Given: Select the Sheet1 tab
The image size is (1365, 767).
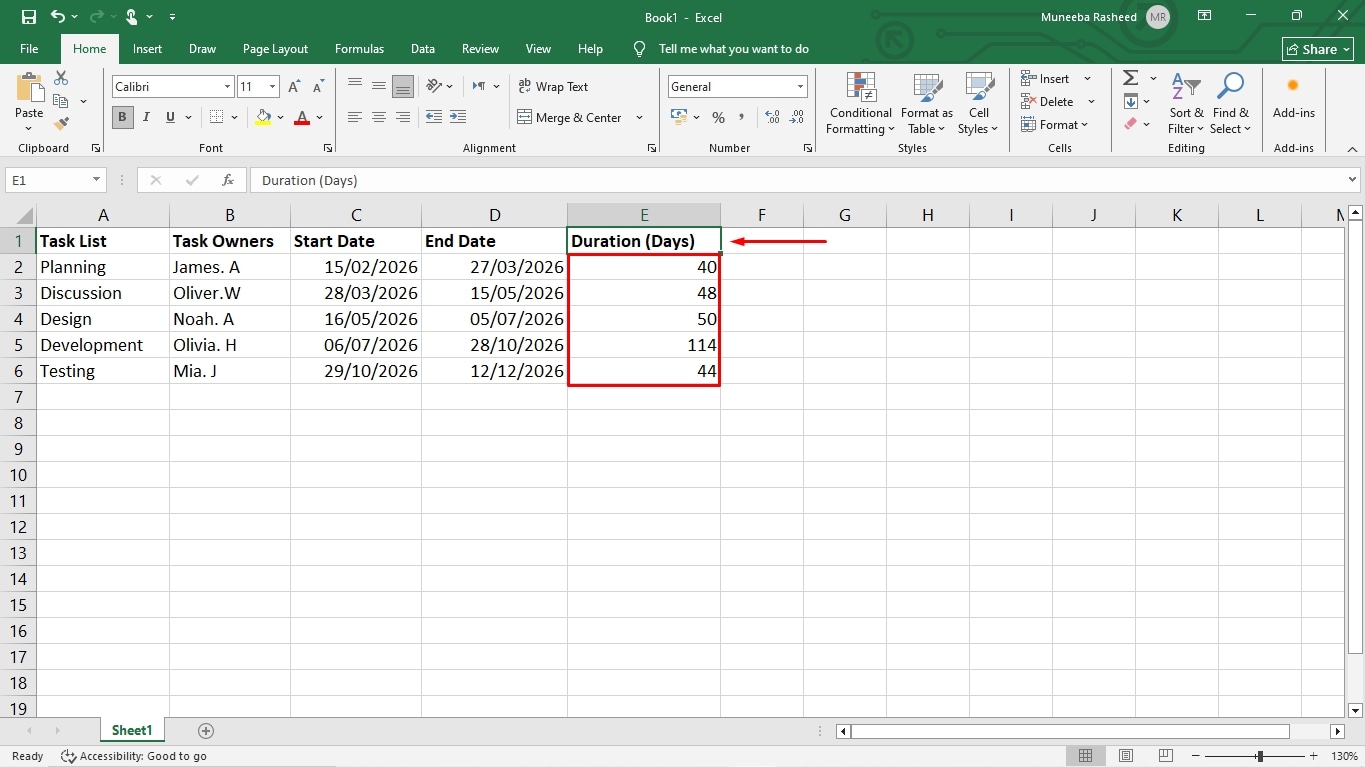Looking at the screenshot, I should point(132,731).
